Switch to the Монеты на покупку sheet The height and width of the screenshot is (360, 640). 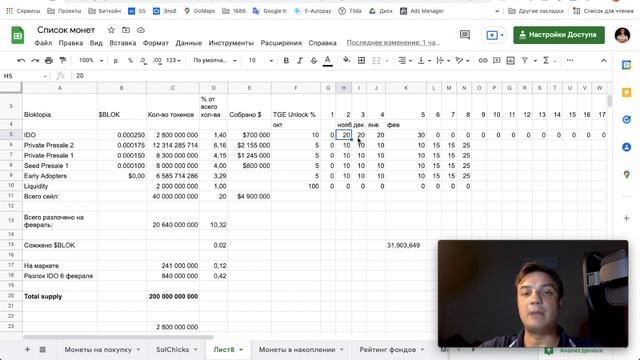(x=98, y=350)
